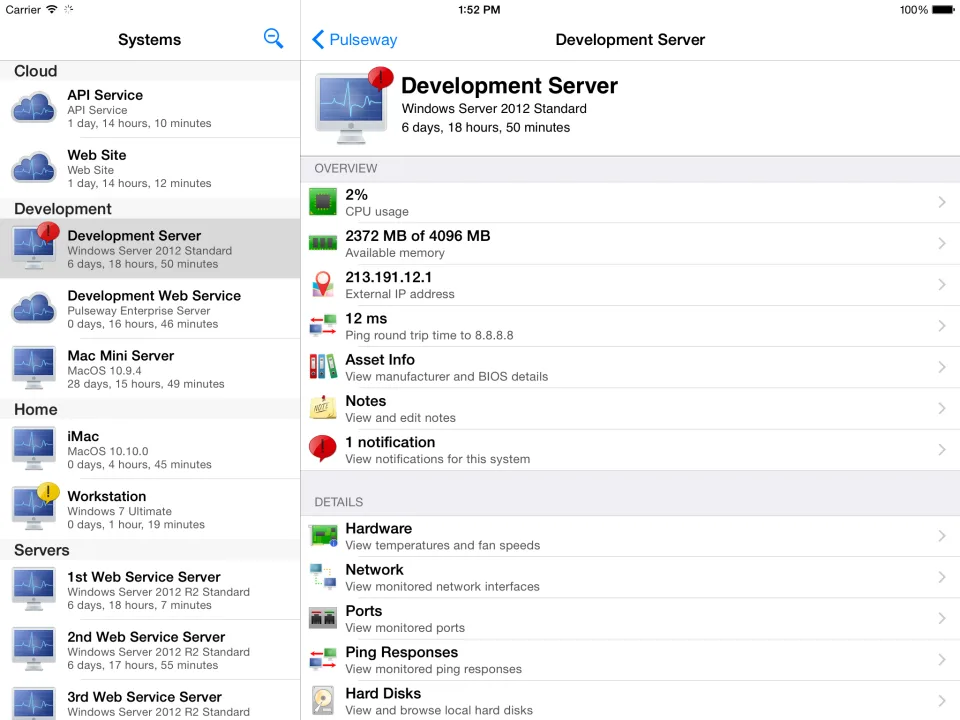This screenshot has width=960, height=720.
Task: Open 2372 MB of 4096 MB memory value
Action: point(418,236)
